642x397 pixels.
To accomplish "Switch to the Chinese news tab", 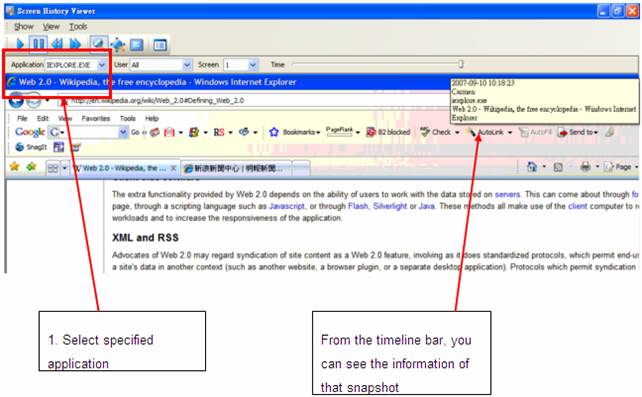I will (237, 168).
